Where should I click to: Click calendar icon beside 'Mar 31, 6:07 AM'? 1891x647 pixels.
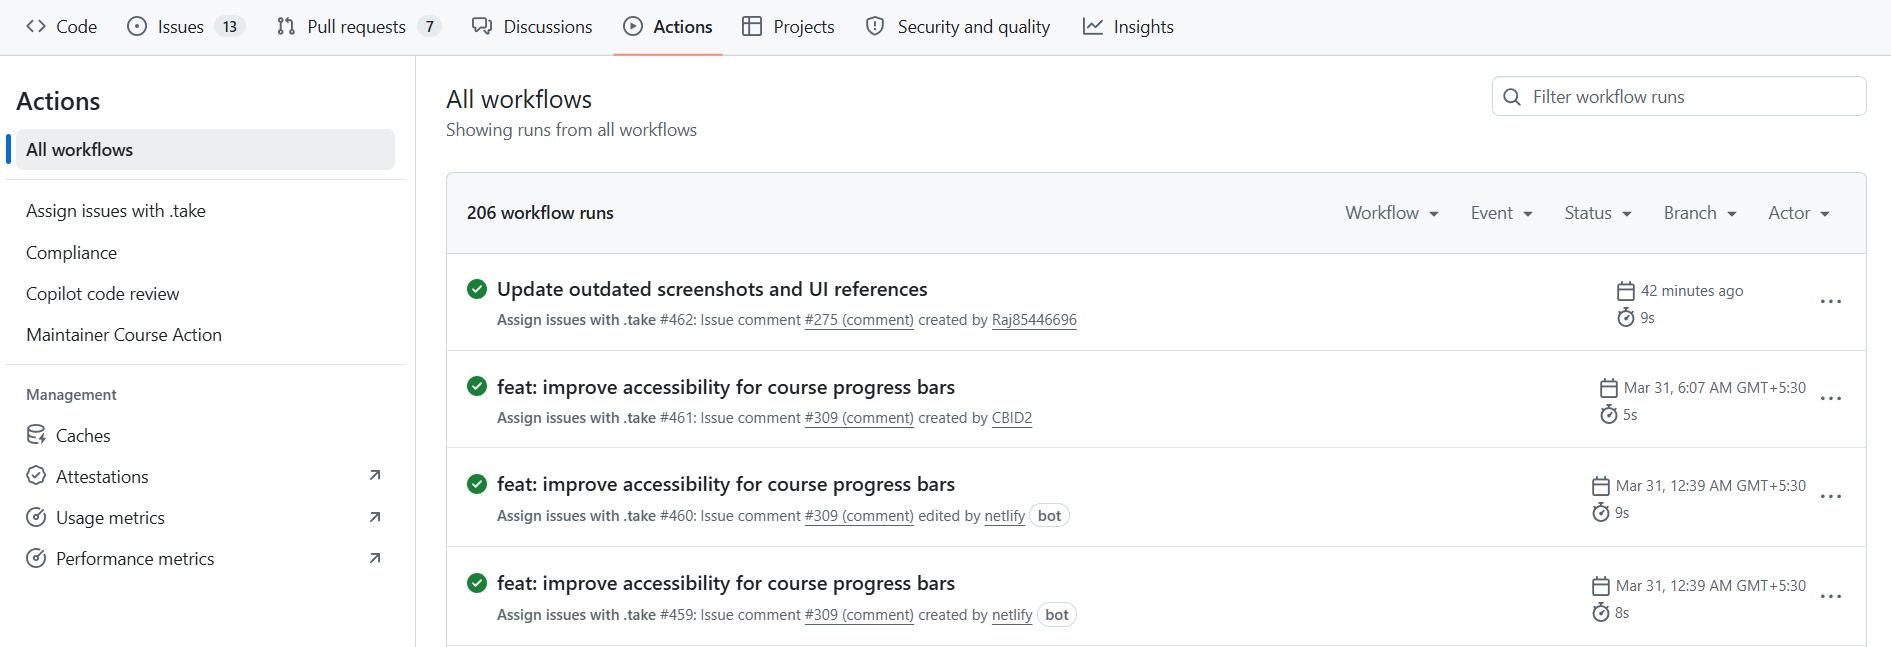pos(1609,388)
